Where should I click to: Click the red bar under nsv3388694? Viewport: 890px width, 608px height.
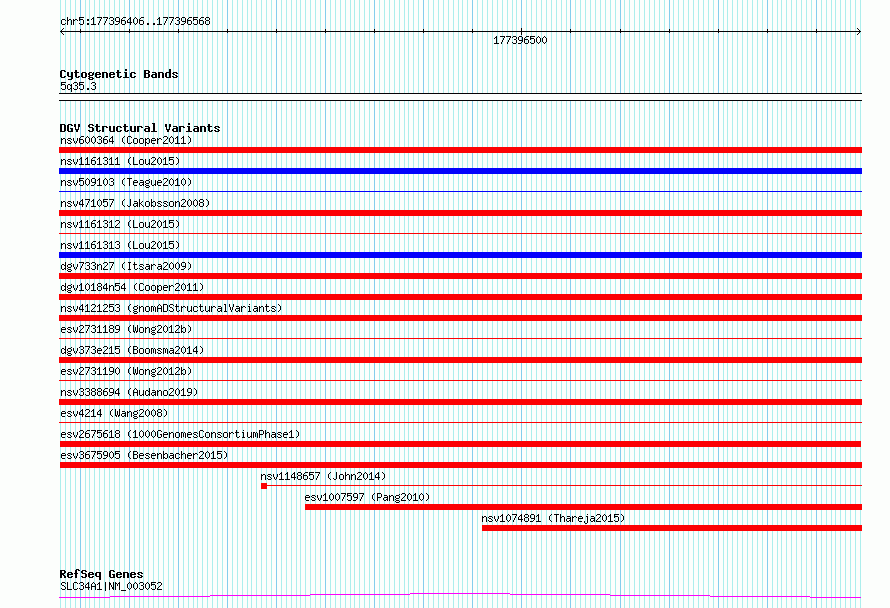point(460,402)
